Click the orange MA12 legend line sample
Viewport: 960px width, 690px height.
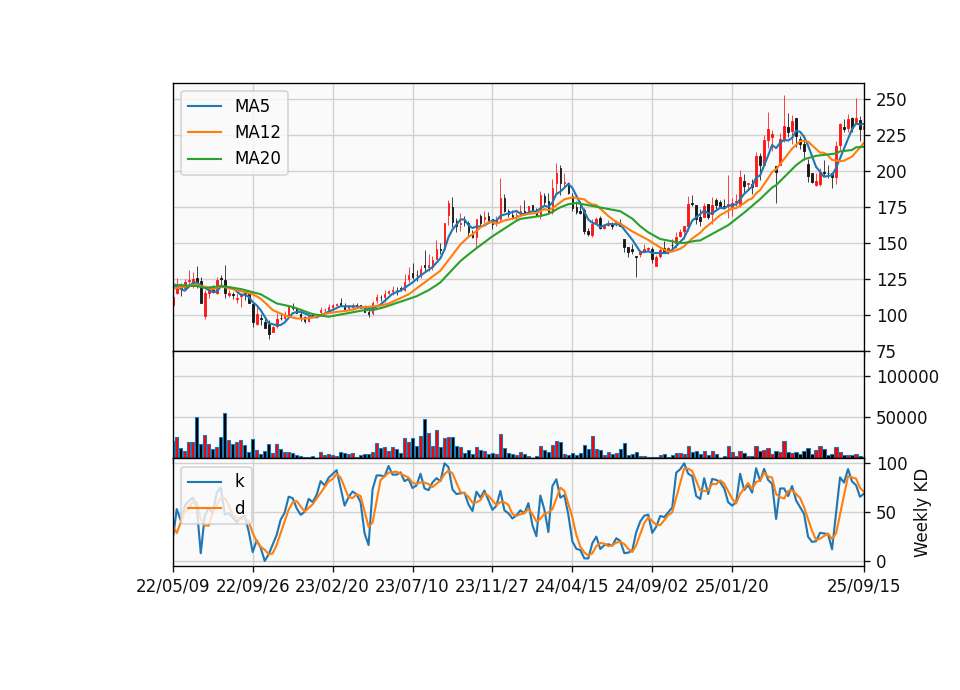click(204, 132)
